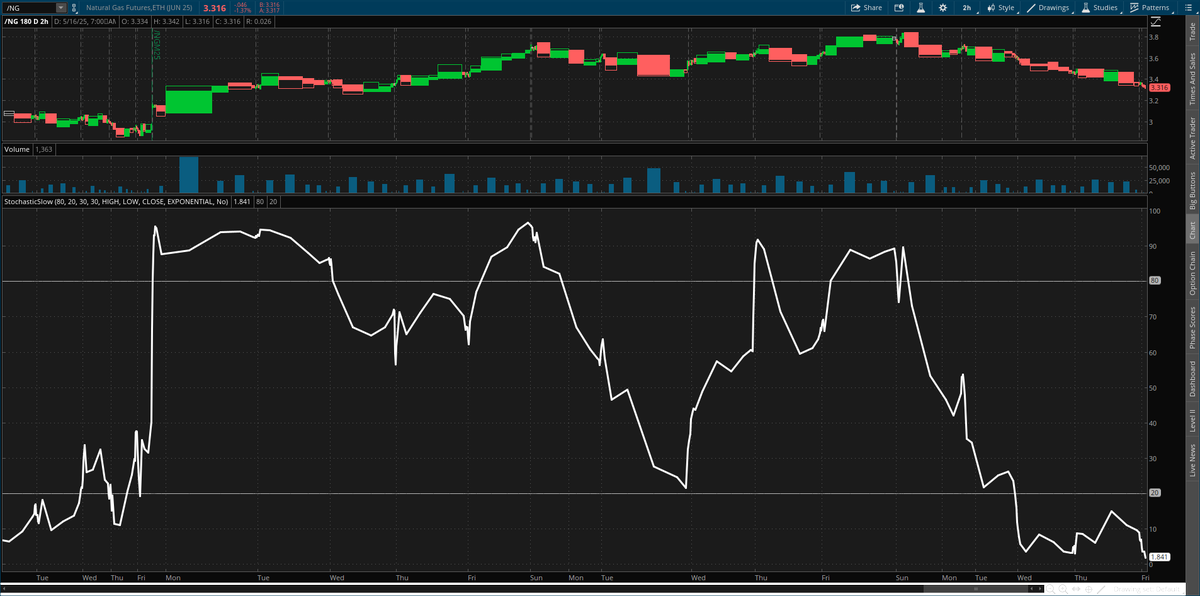Click the symbol link icon next to /NG
1200x596 pixels.
tap(75, 7)
